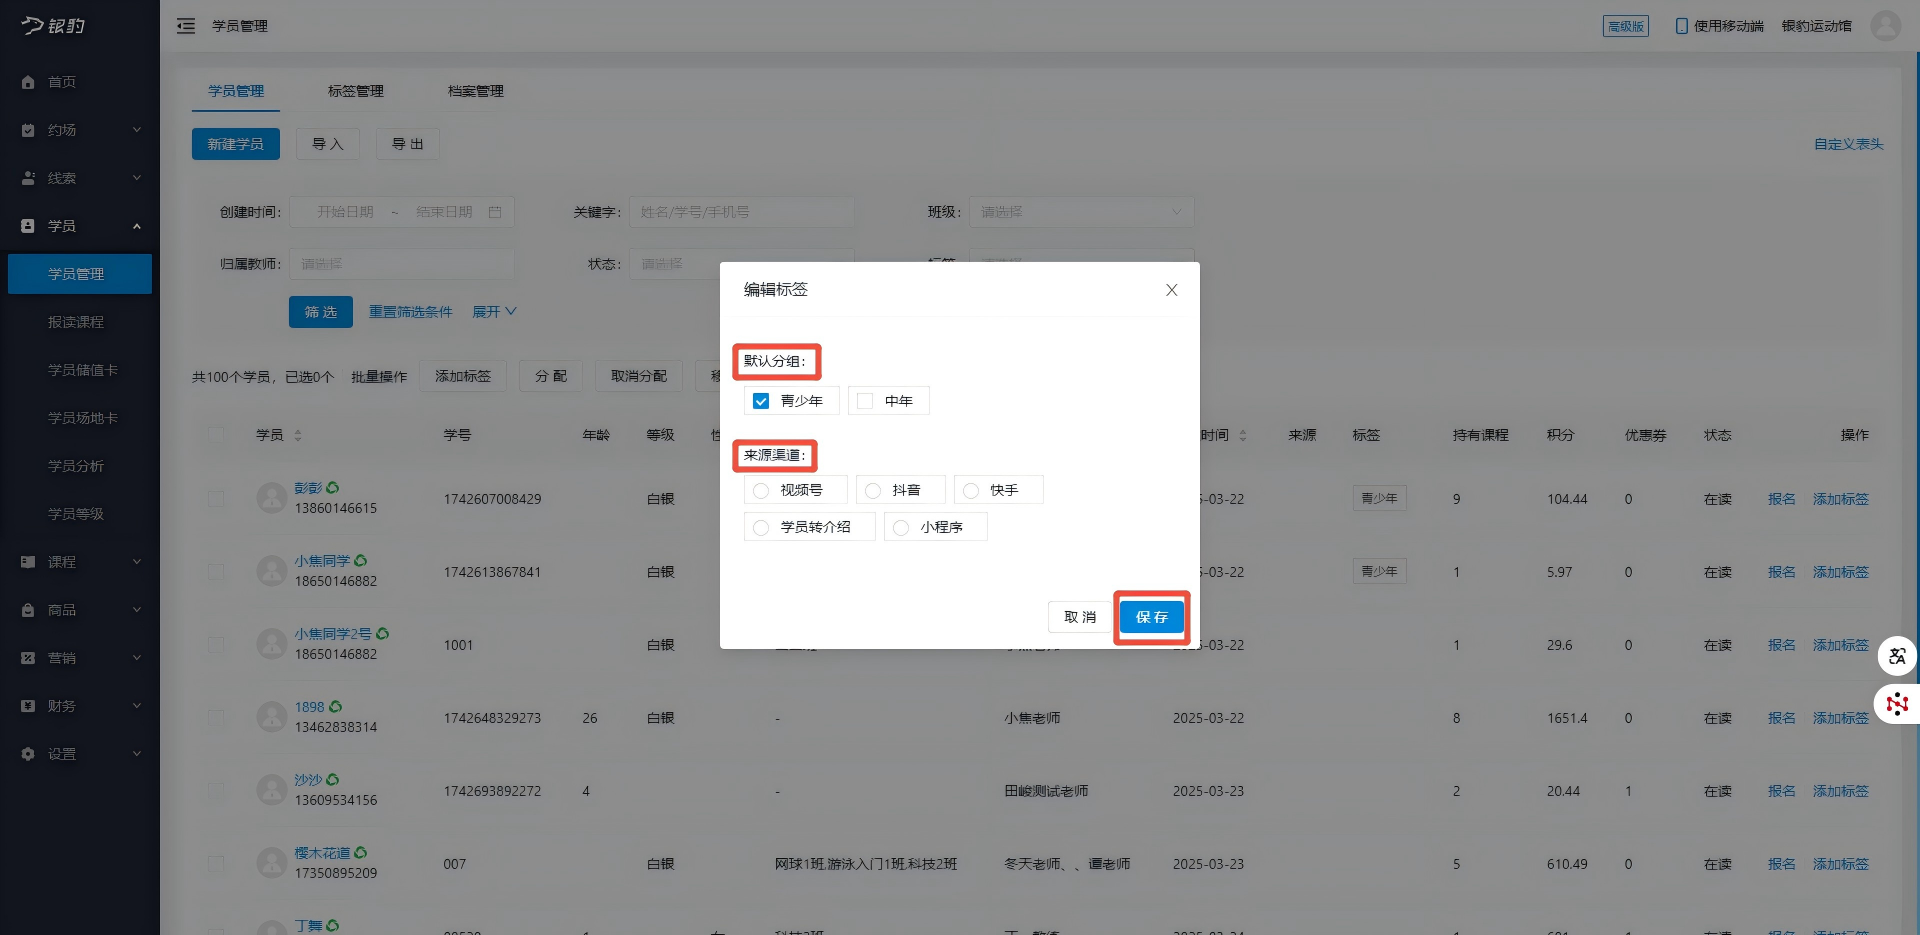Image resolution: width=1920 pixels, height=935 pixels.
Task: Click the 商品 bag icon in sidebar
Action: tap(28, 610)
